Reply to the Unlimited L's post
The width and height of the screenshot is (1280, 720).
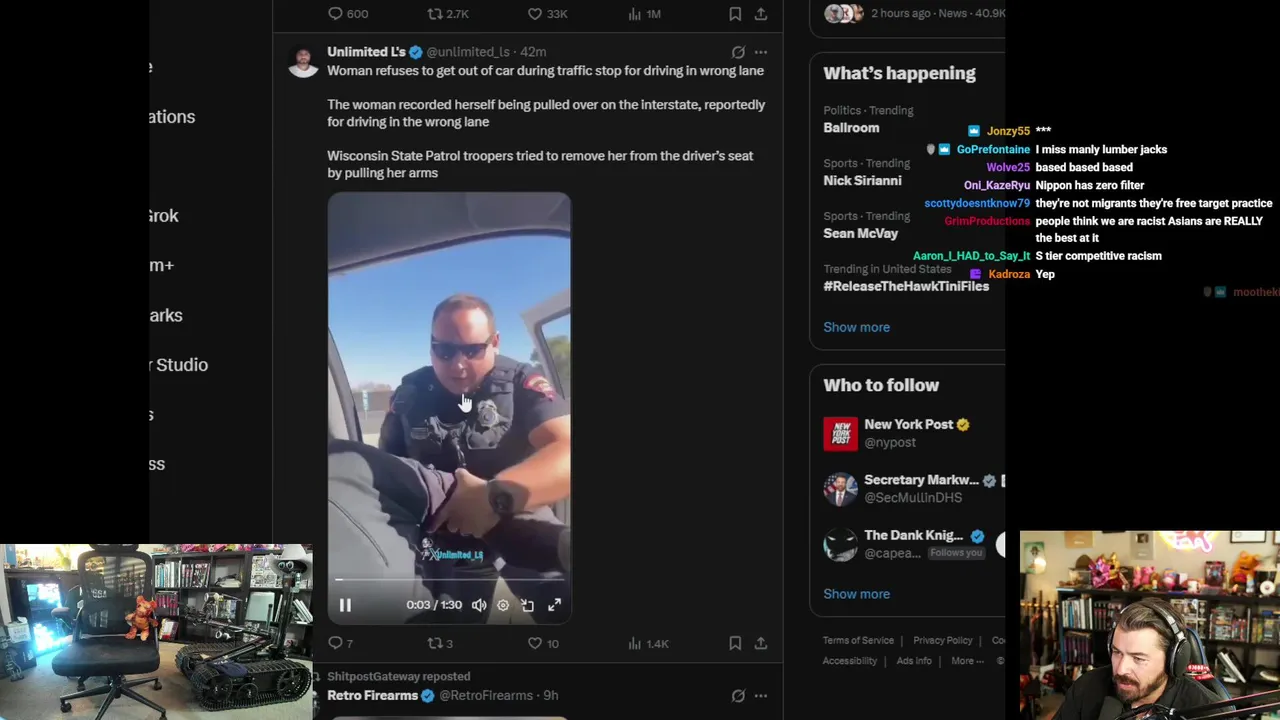click(x=341, y=643)
